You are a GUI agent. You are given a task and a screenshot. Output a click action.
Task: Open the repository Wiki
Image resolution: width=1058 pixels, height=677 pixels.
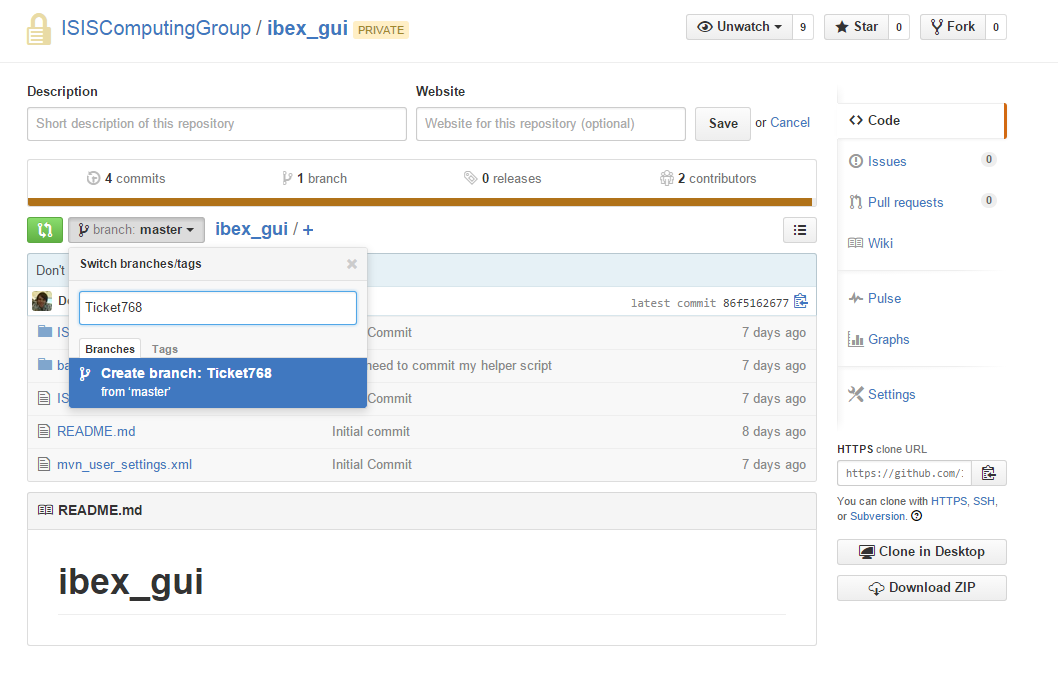coord(880,243)
